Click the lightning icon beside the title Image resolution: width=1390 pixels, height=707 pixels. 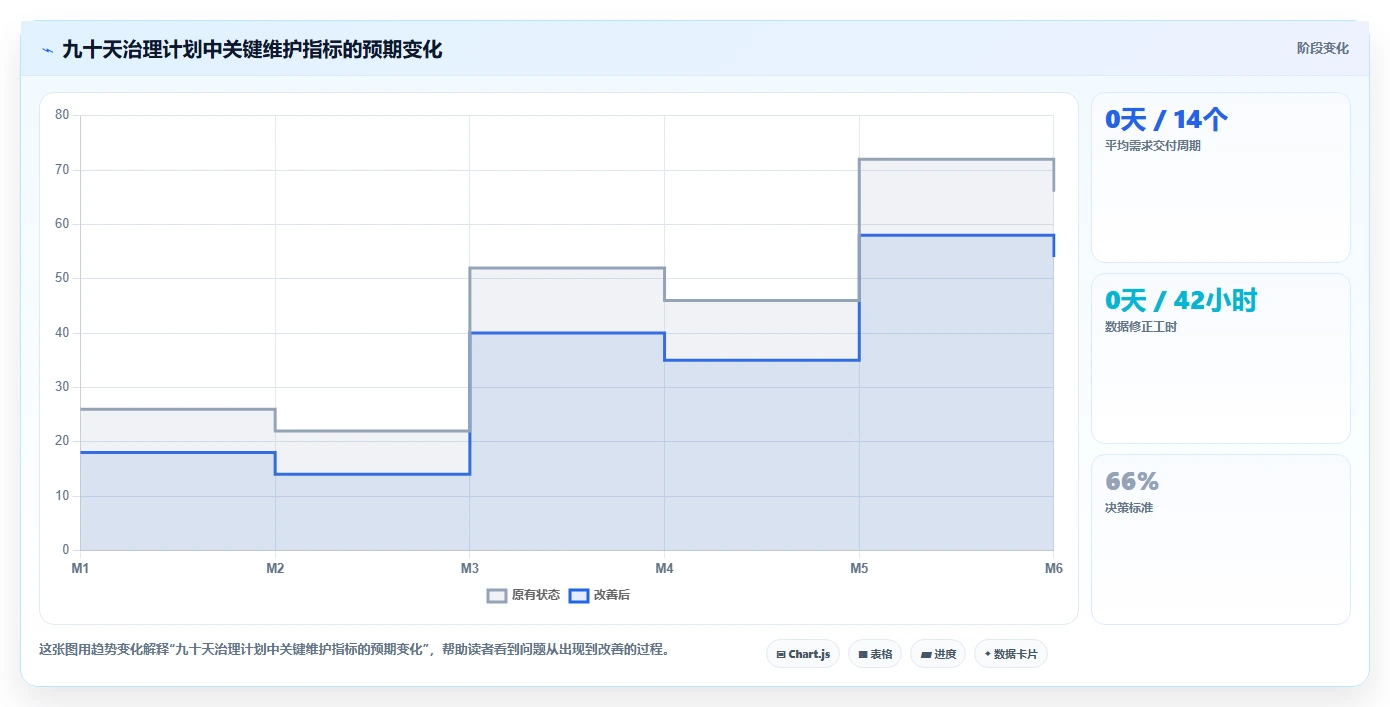(47, 49)
